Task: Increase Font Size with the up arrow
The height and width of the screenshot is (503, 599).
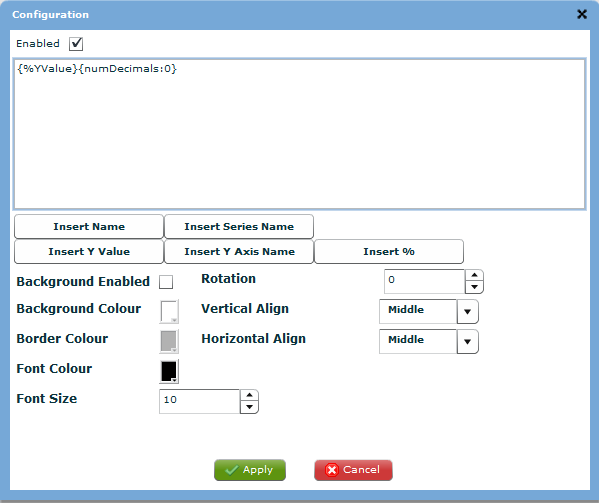Action: point(249,395)
